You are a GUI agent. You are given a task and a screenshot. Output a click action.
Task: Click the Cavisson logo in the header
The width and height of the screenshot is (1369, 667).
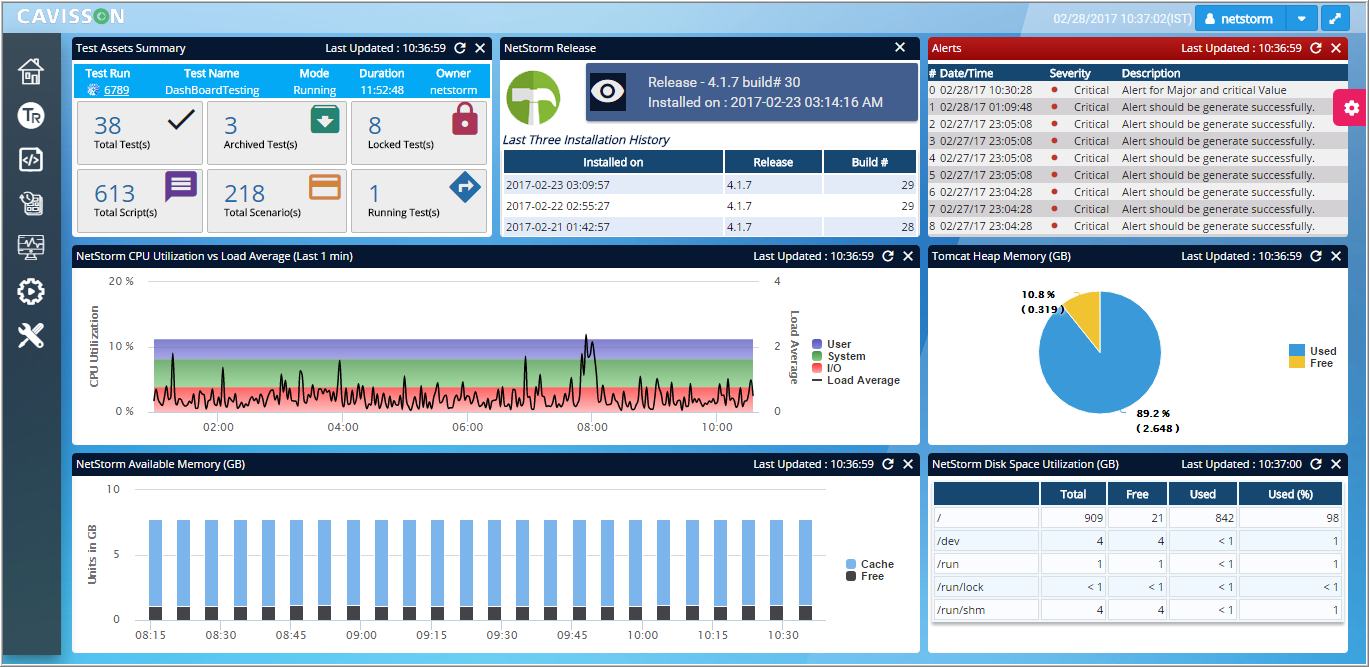click(71, 16)
